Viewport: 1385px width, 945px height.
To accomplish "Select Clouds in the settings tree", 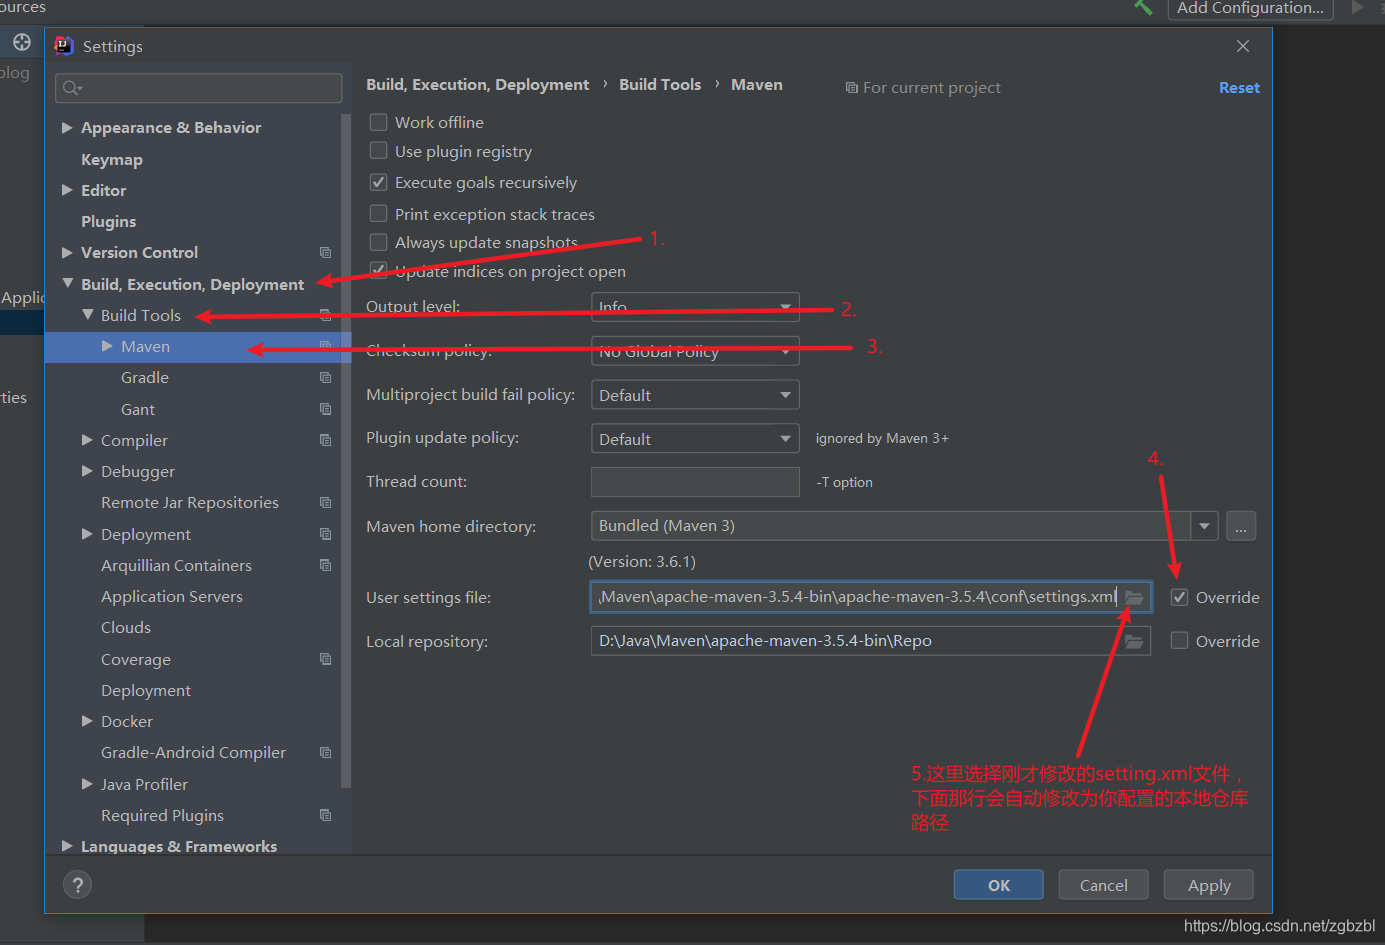I will coord(126,627).
